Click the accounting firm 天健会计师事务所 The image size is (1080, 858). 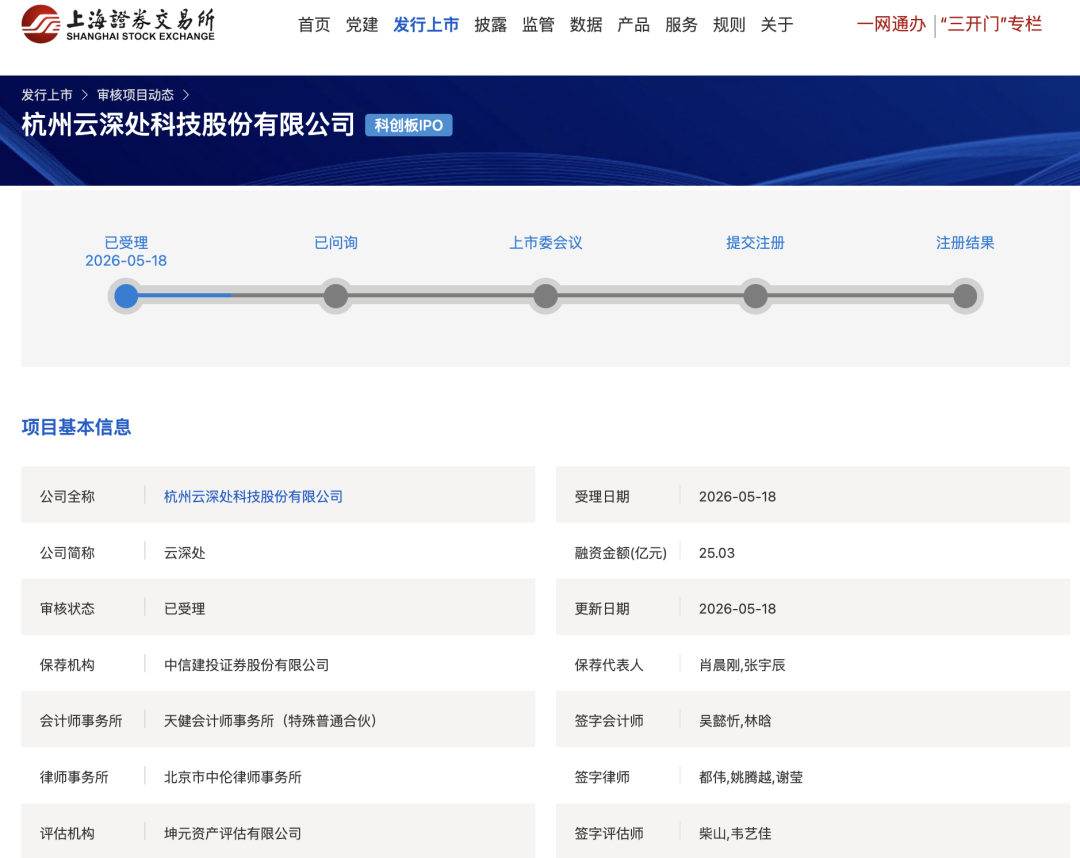click(270, 721)
